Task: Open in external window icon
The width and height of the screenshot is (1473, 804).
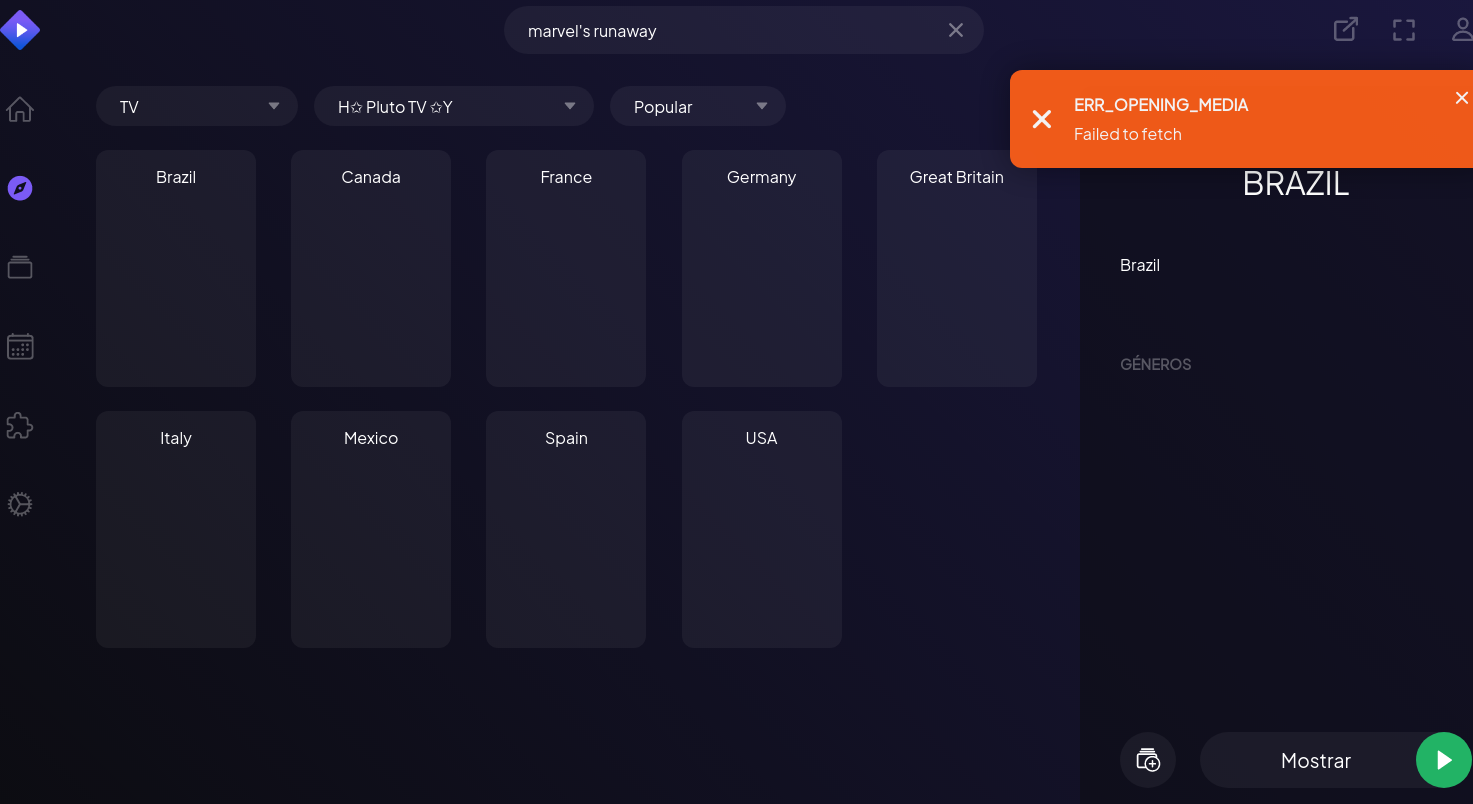Action: 1346,30
